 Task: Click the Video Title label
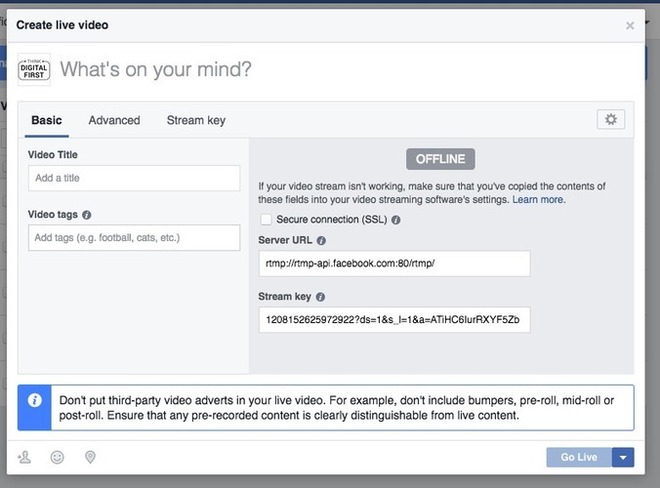pyautogui.click(x=53, y=155)
